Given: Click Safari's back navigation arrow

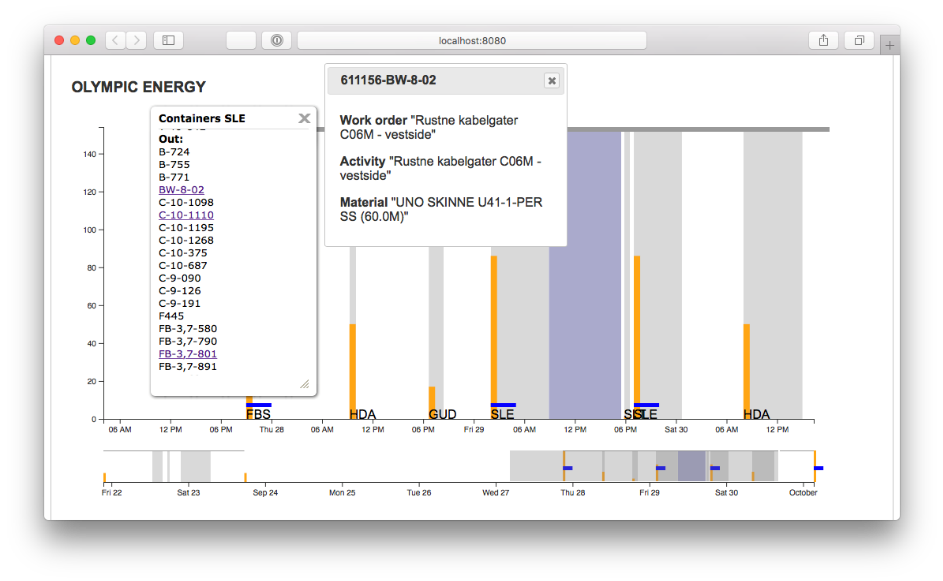Looking at the screenshot, I should click(116, 40).
